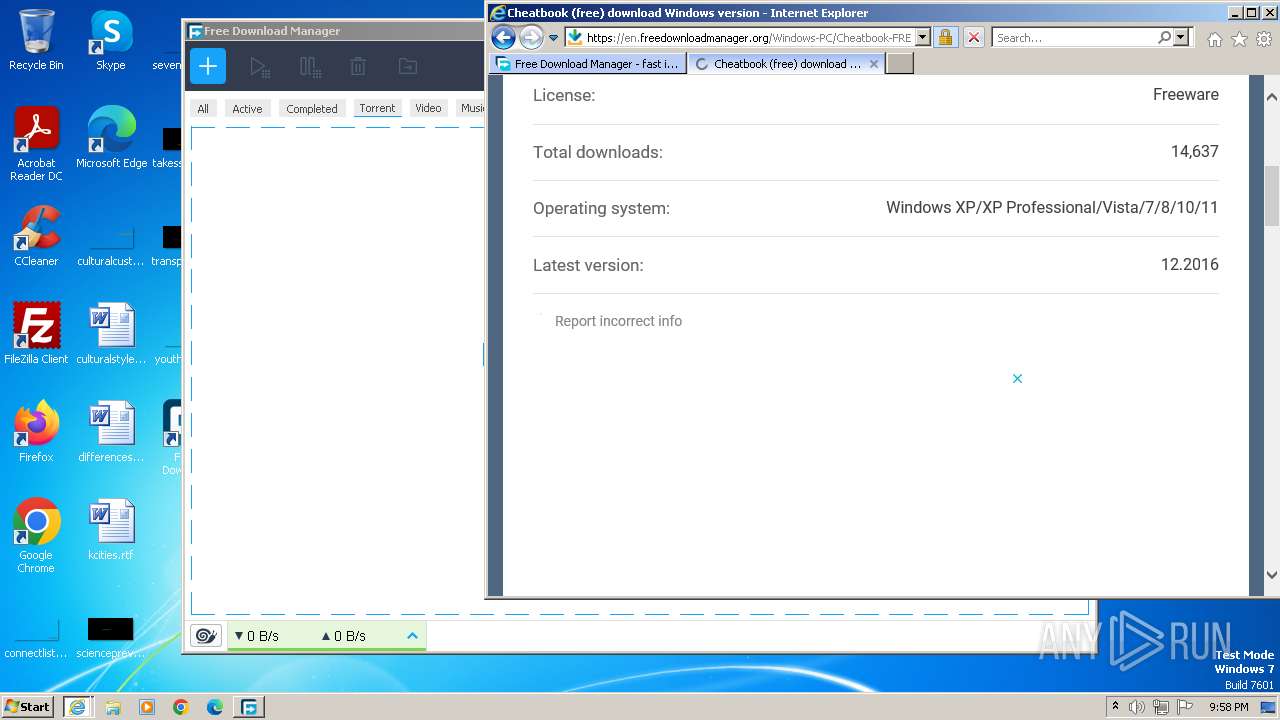
Task: Open the search provider dropdown arrow
Action: 1181,38
